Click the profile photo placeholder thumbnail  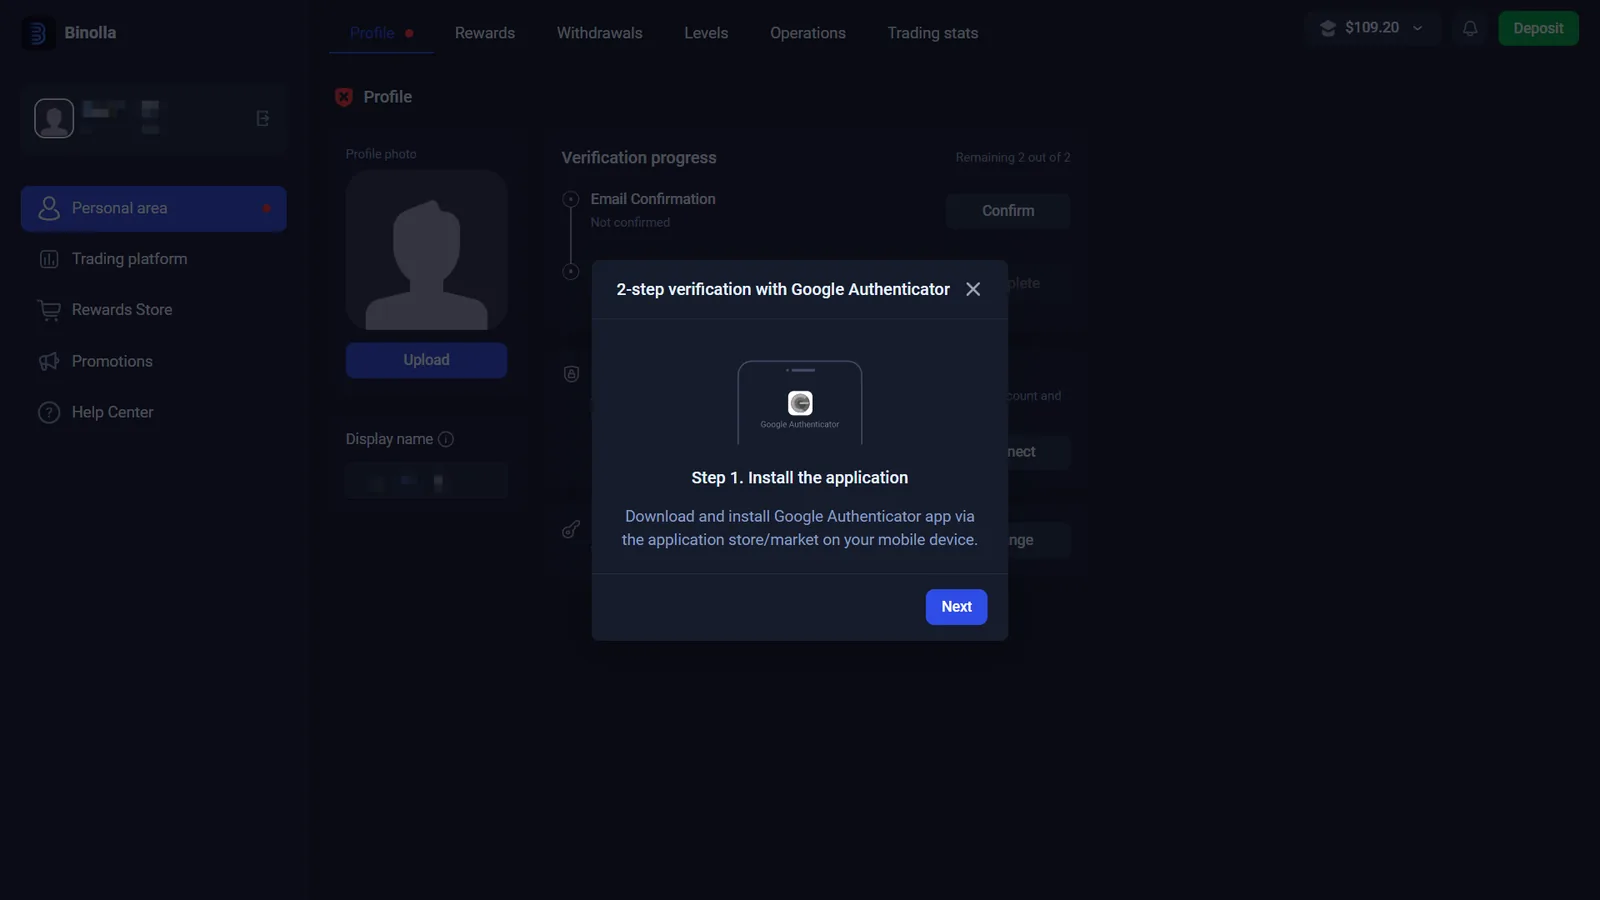[x=426, y=250]
